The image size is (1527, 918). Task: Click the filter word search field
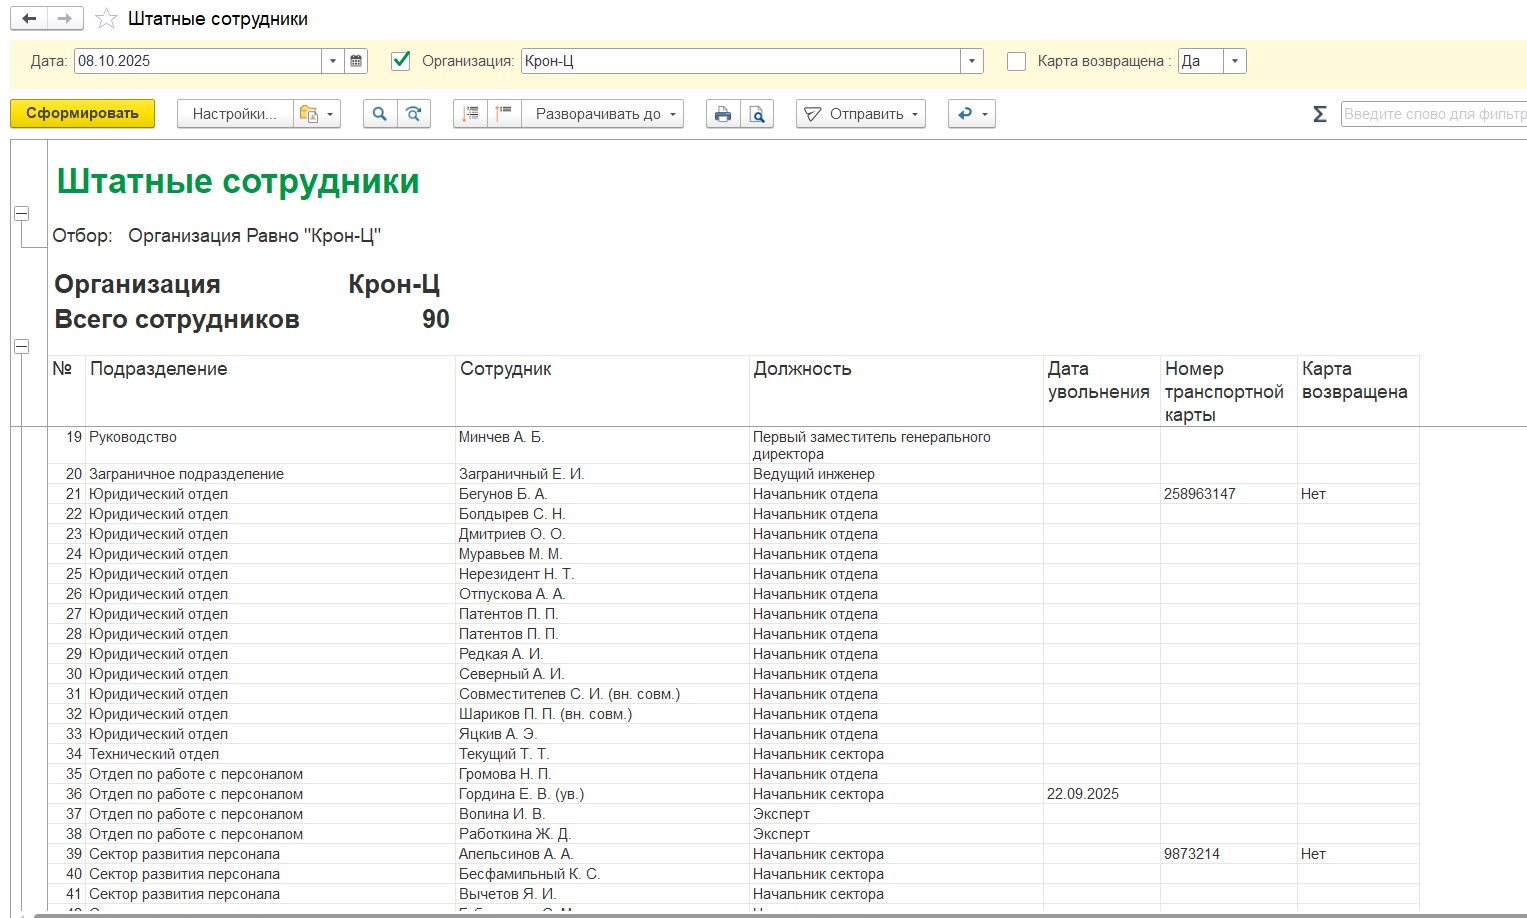coord(1432,114)
